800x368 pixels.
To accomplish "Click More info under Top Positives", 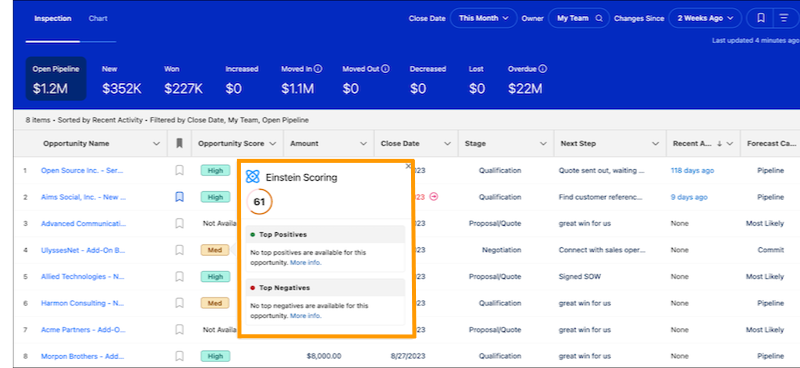I will click(306, 262).
